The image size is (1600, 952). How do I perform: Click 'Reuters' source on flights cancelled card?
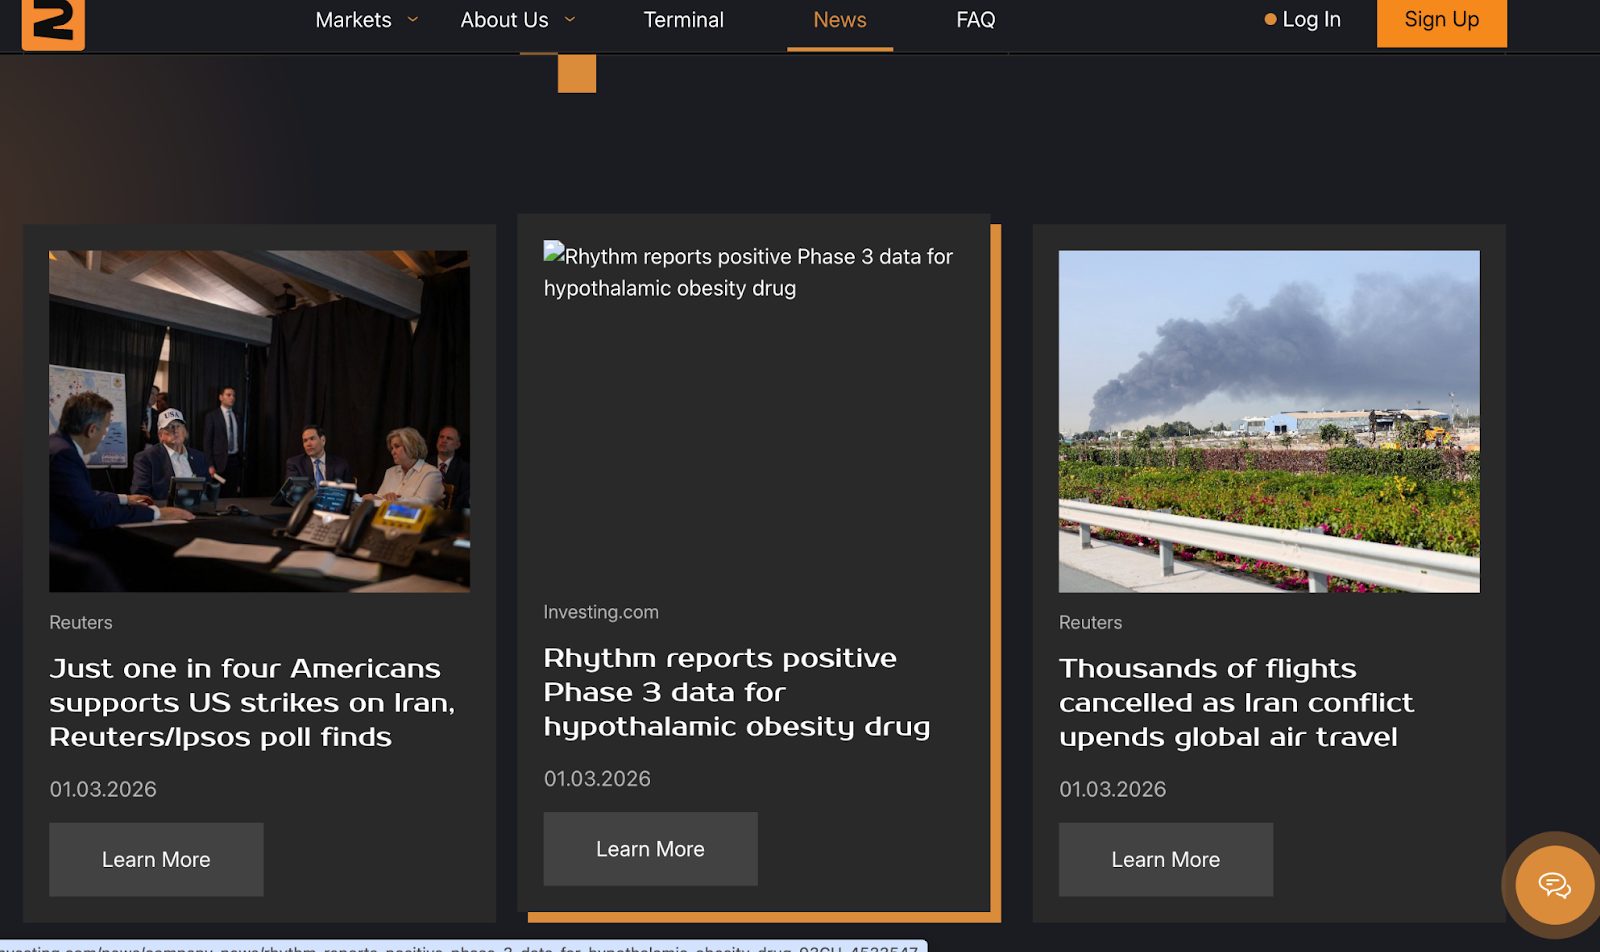tap(1090, 622)
